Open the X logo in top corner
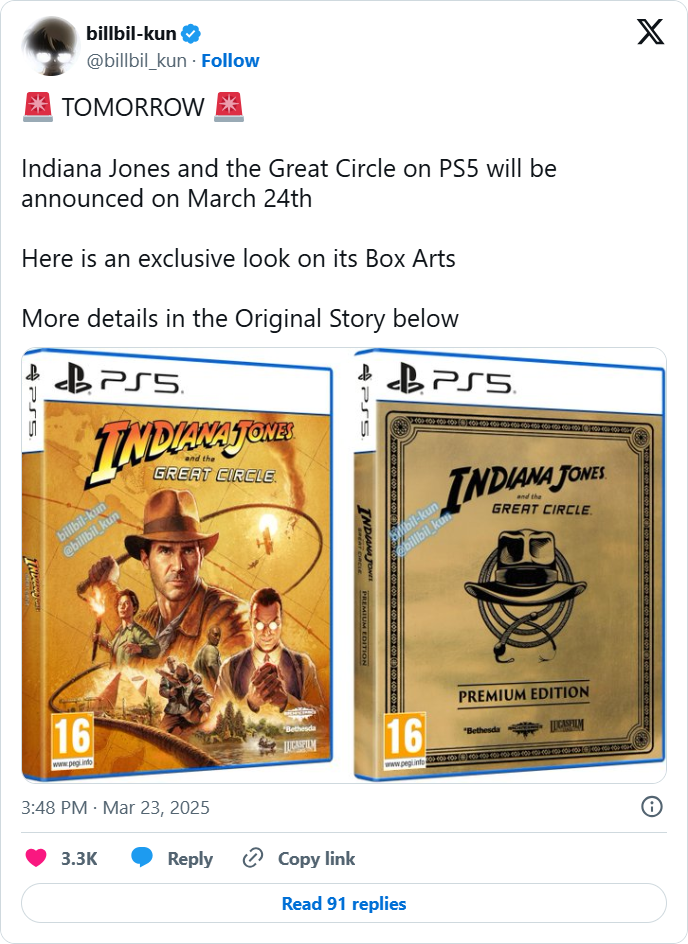Image resolution: width=688 pixels, height=944 pixels. pyautogui.click(x=650, y=32)
